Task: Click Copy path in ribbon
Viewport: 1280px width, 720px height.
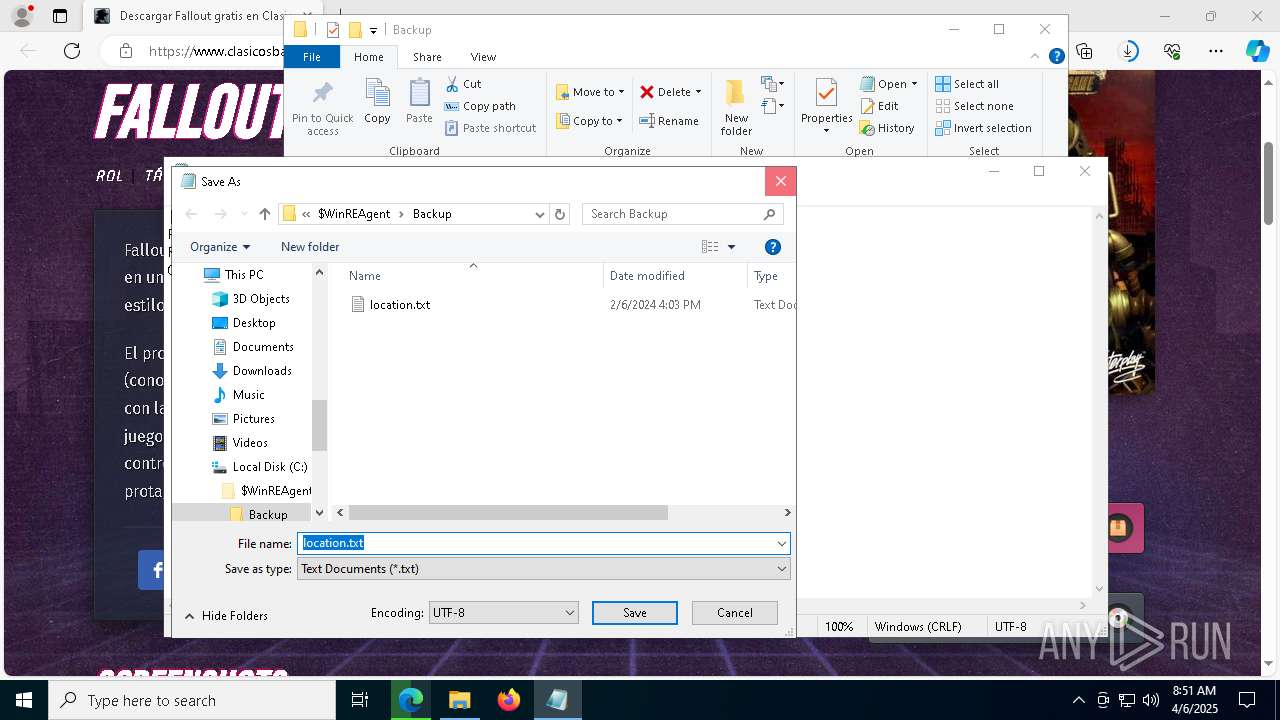Action: pyautogui.click(x=480, y=106)
